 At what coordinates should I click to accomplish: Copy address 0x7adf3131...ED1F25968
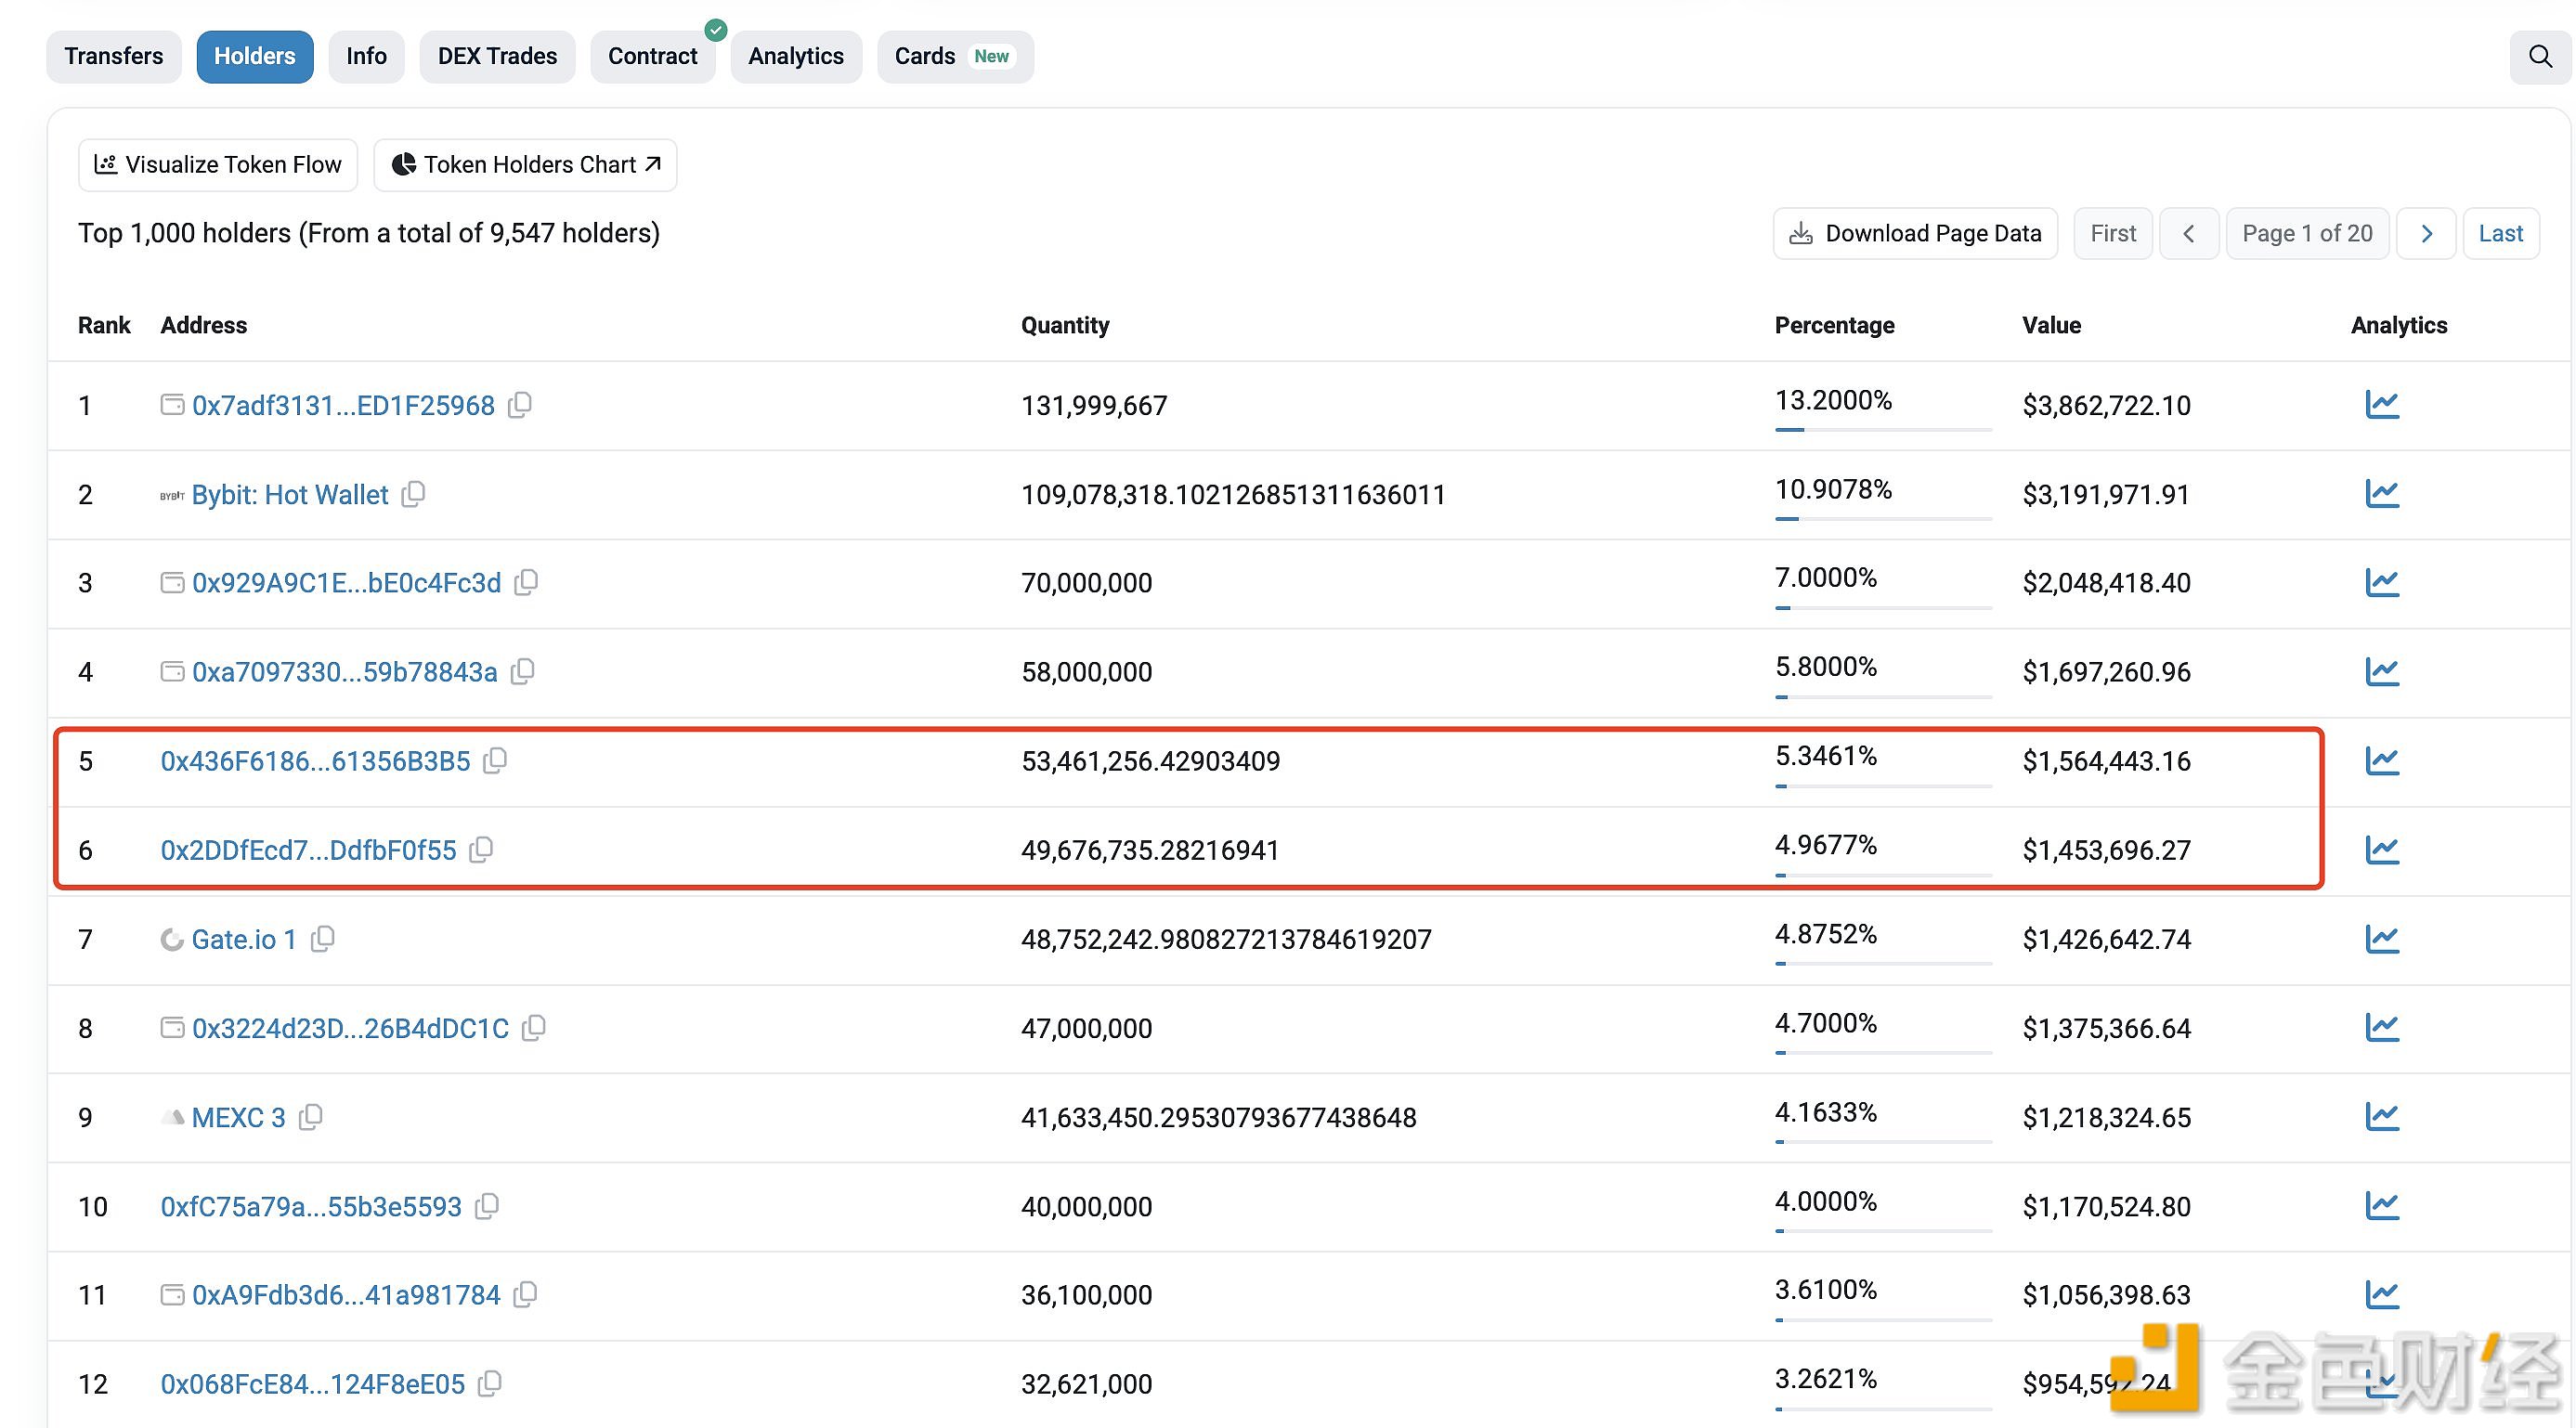click(520, 405)
